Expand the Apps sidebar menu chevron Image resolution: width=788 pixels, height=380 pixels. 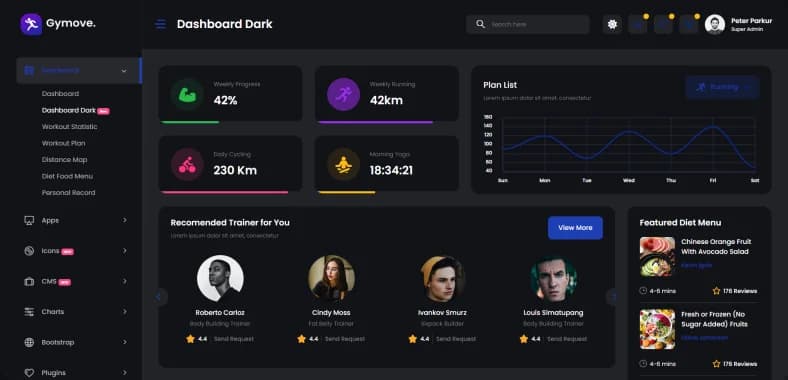(125, 220)
